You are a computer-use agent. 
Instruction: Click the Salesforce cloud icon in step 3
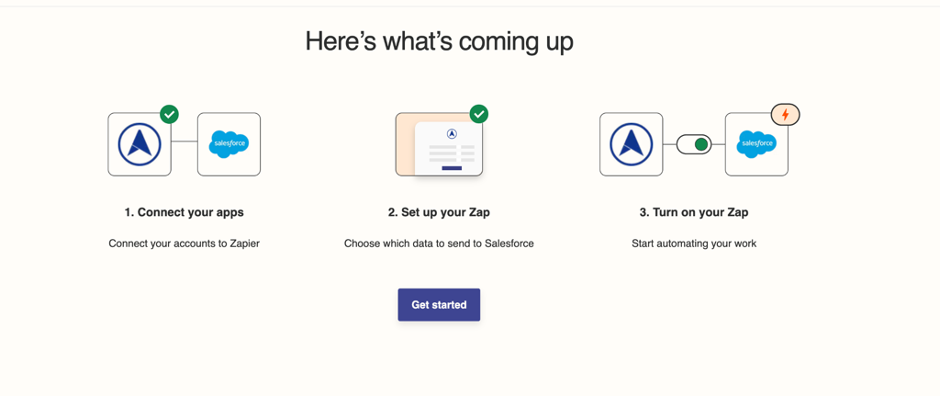(757, 145)
